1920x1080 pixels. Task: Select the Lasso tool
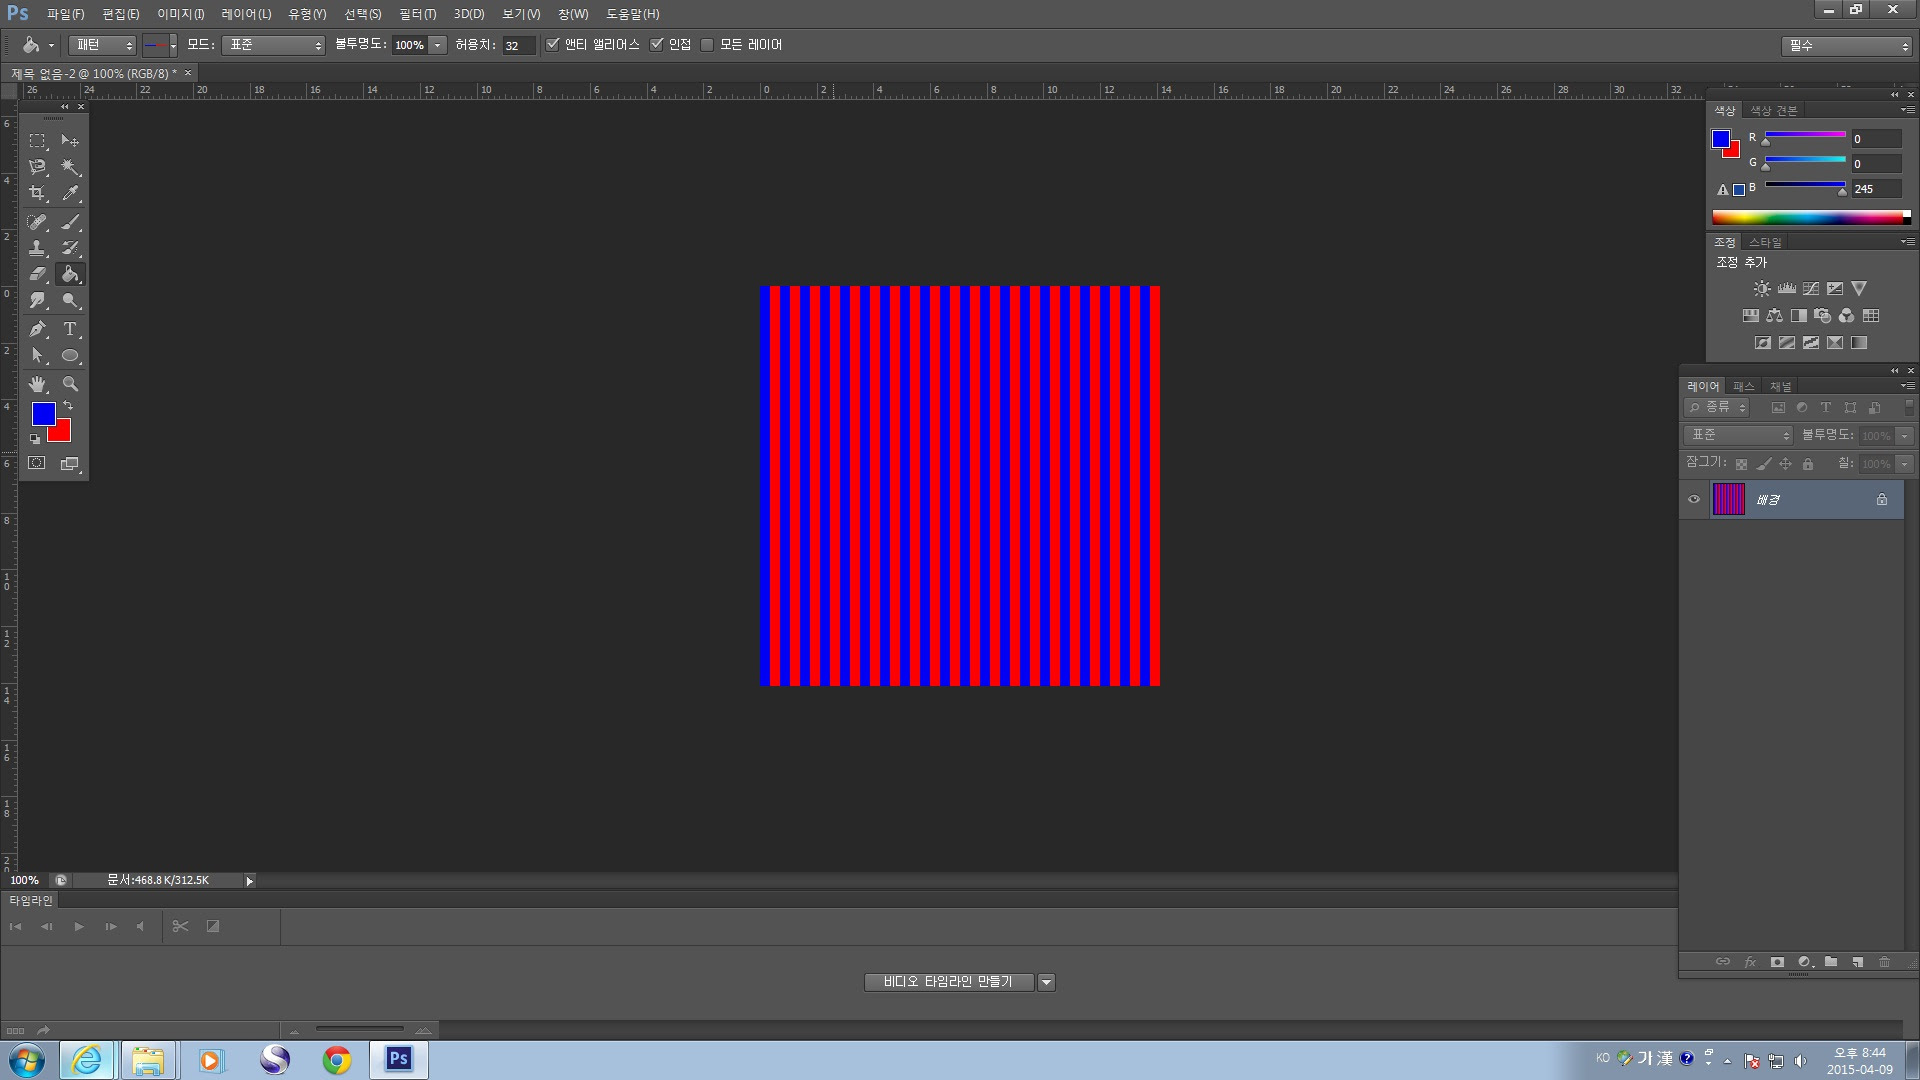(x=38, y=167)
